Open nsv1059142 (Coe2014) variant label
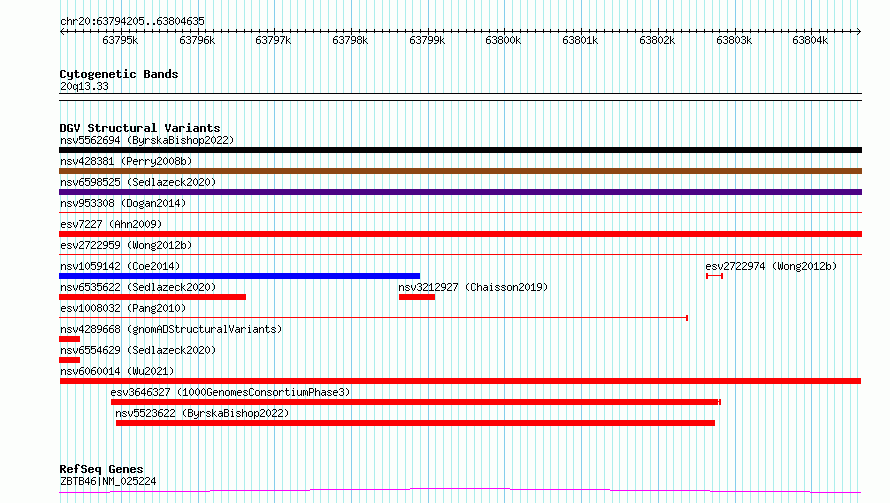 click(x=120, y=266)
